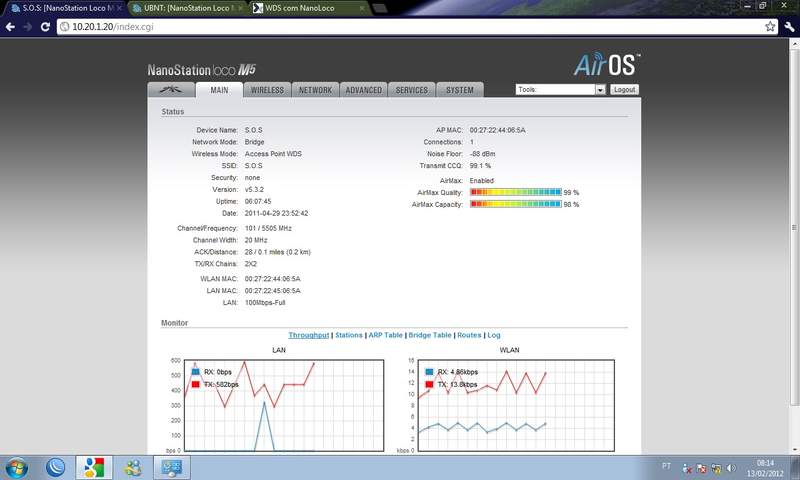The width and height of the screenshot is (800, 480).
Task: Open the browser wrench menu
Action: click(789, 27)
